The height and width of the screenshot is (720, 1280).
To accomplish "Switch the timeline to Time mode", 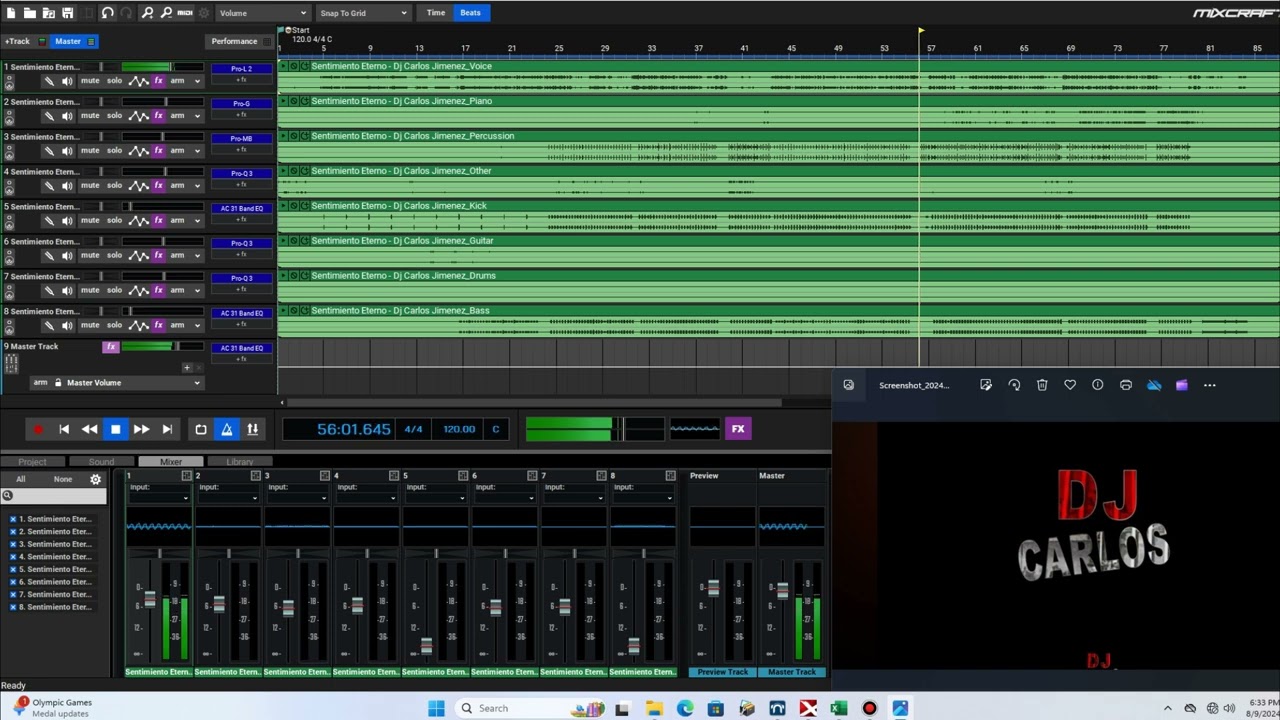I will (x=436, y=13).
